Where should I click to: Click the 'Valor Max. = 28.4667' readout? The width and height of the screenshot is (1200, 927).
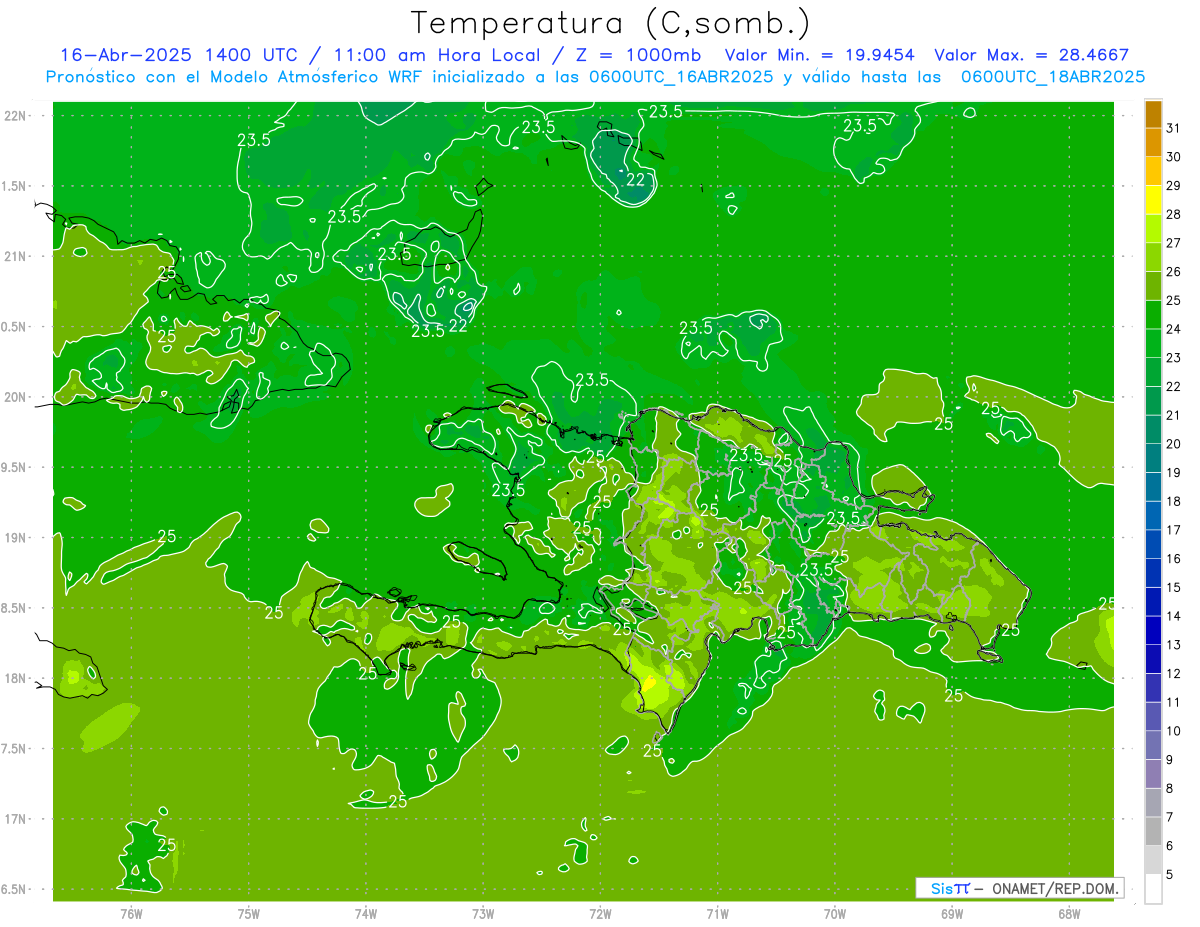(1031, 56)
